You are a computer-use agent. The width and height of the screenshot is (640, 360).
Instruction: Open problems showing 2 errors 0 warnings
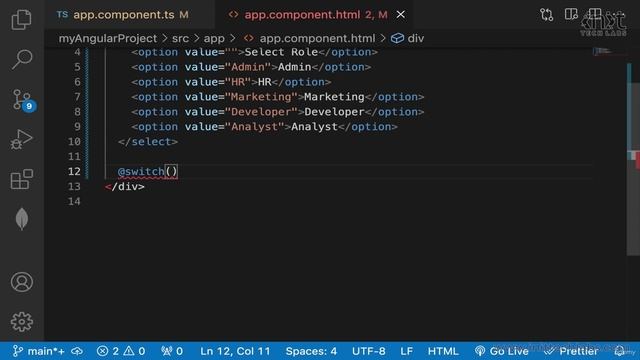point(121,351)
